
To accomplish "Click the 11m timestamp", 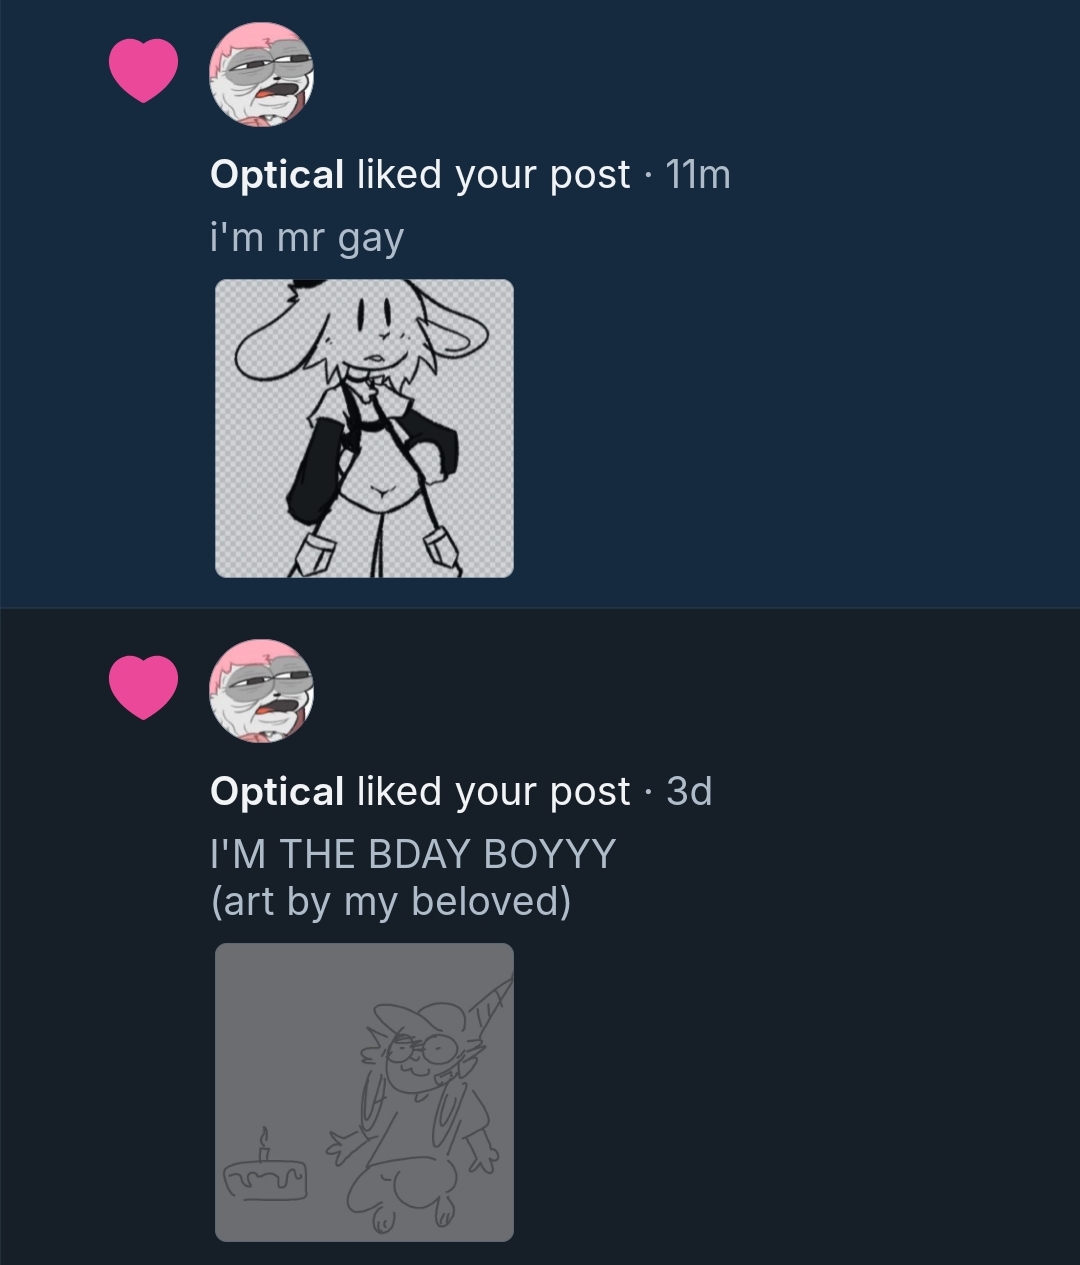I will (698, 175).
